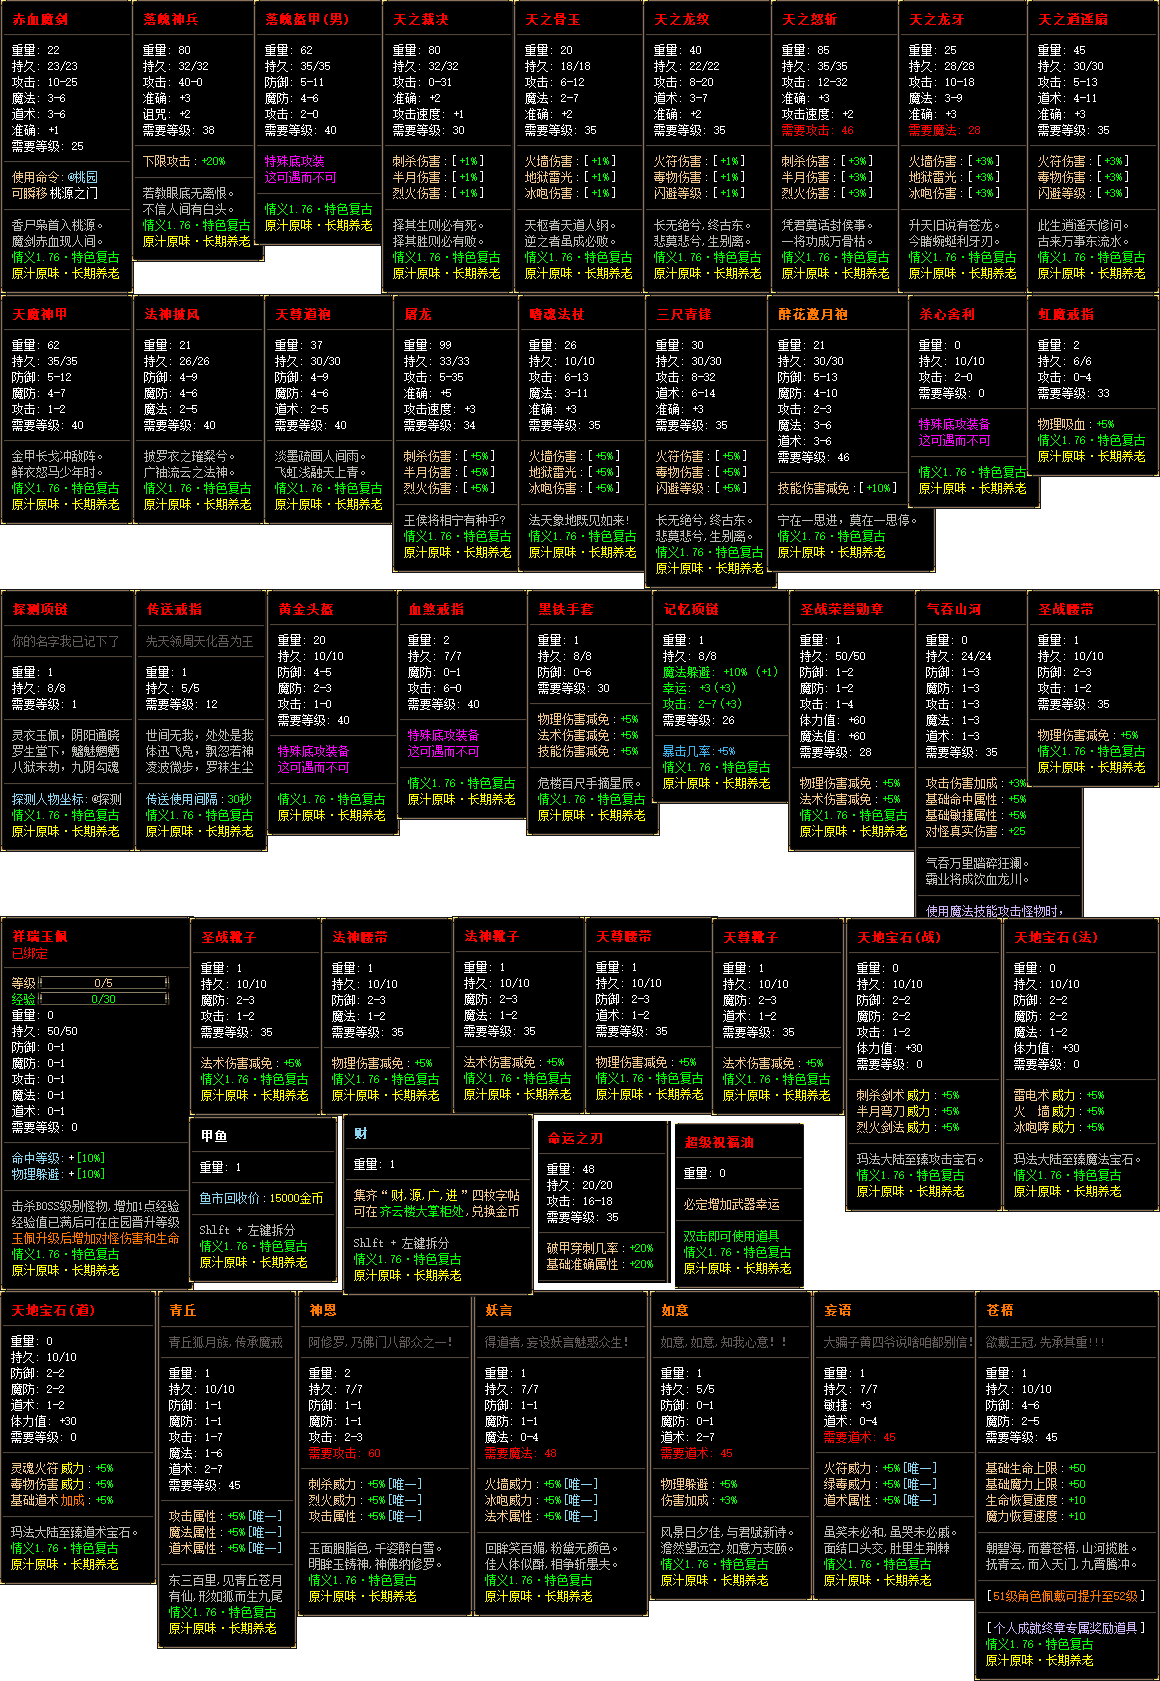Select the 天之裁决 item card title
This screenshot has width=1160, height=1681.
click(420, 20)
